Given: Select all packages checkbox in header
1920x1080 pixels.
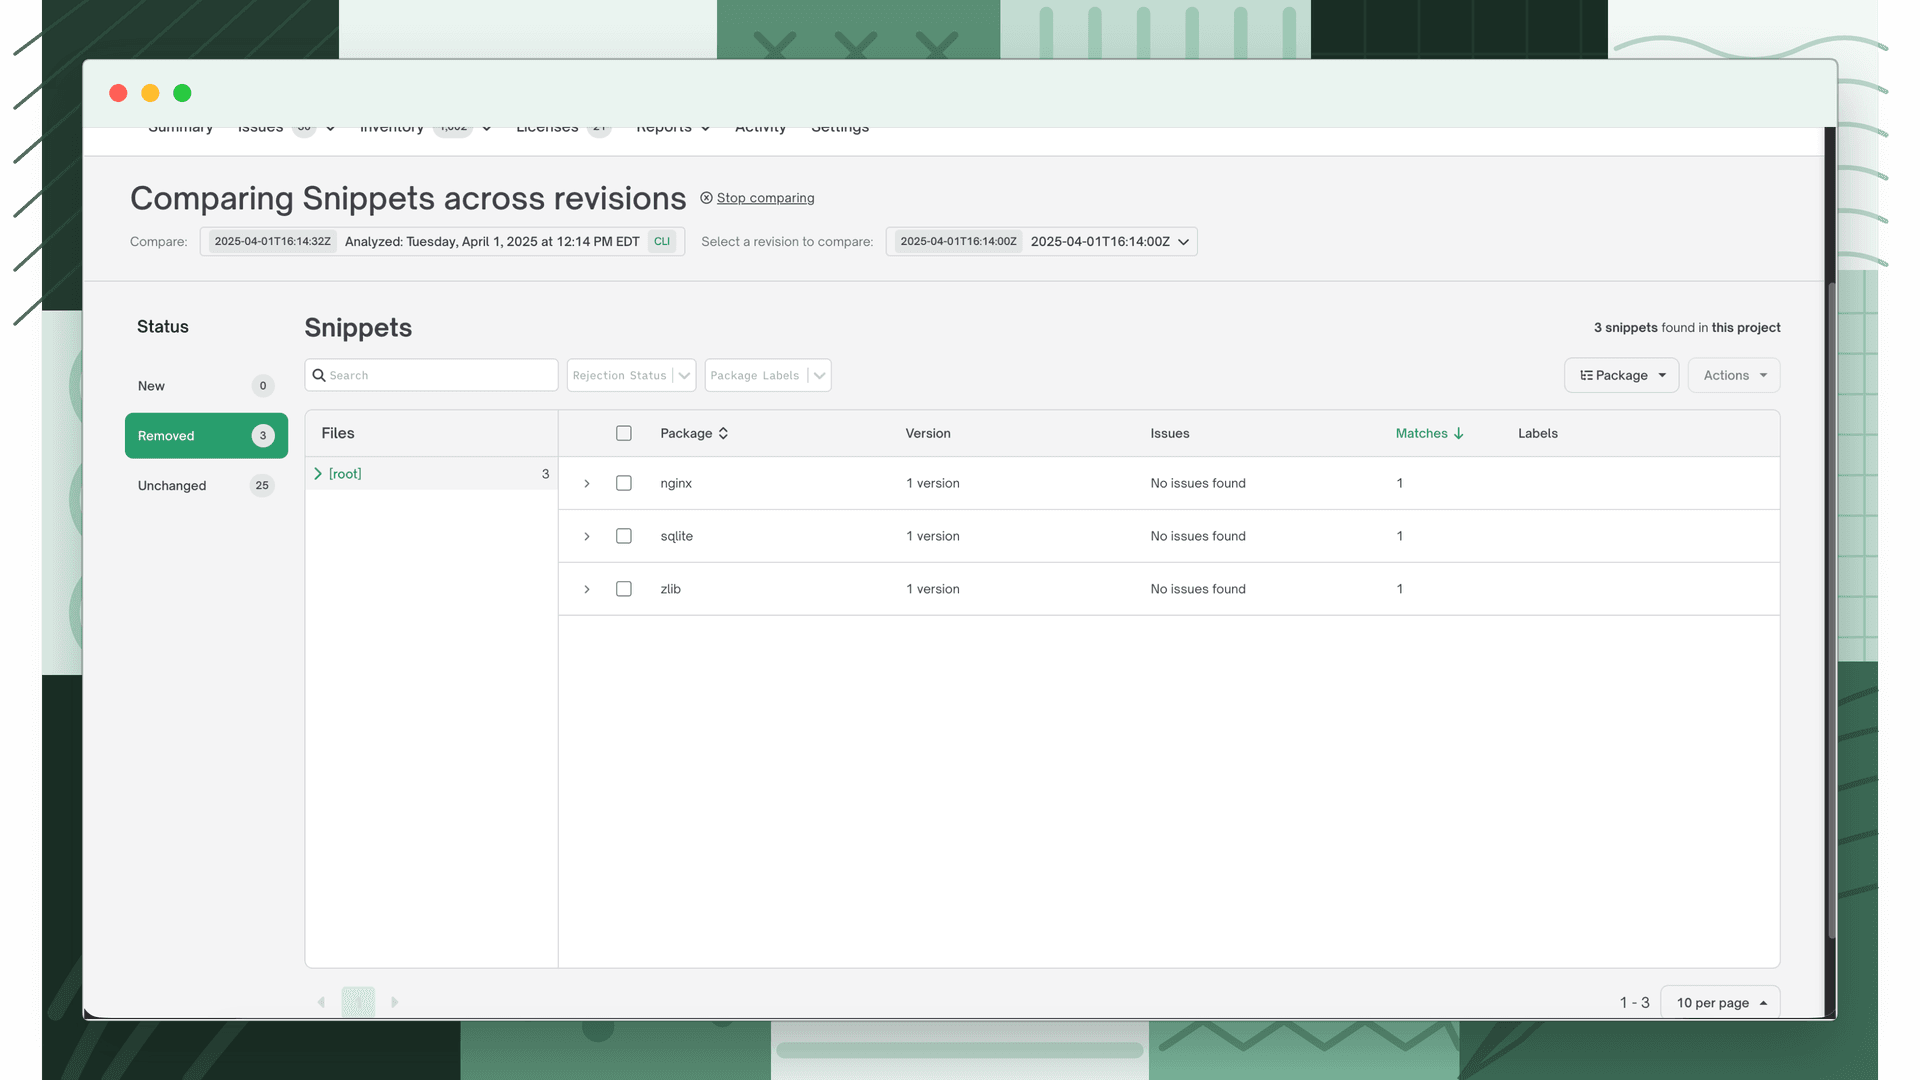Looking at the screenshot, I should pos(624,433).
